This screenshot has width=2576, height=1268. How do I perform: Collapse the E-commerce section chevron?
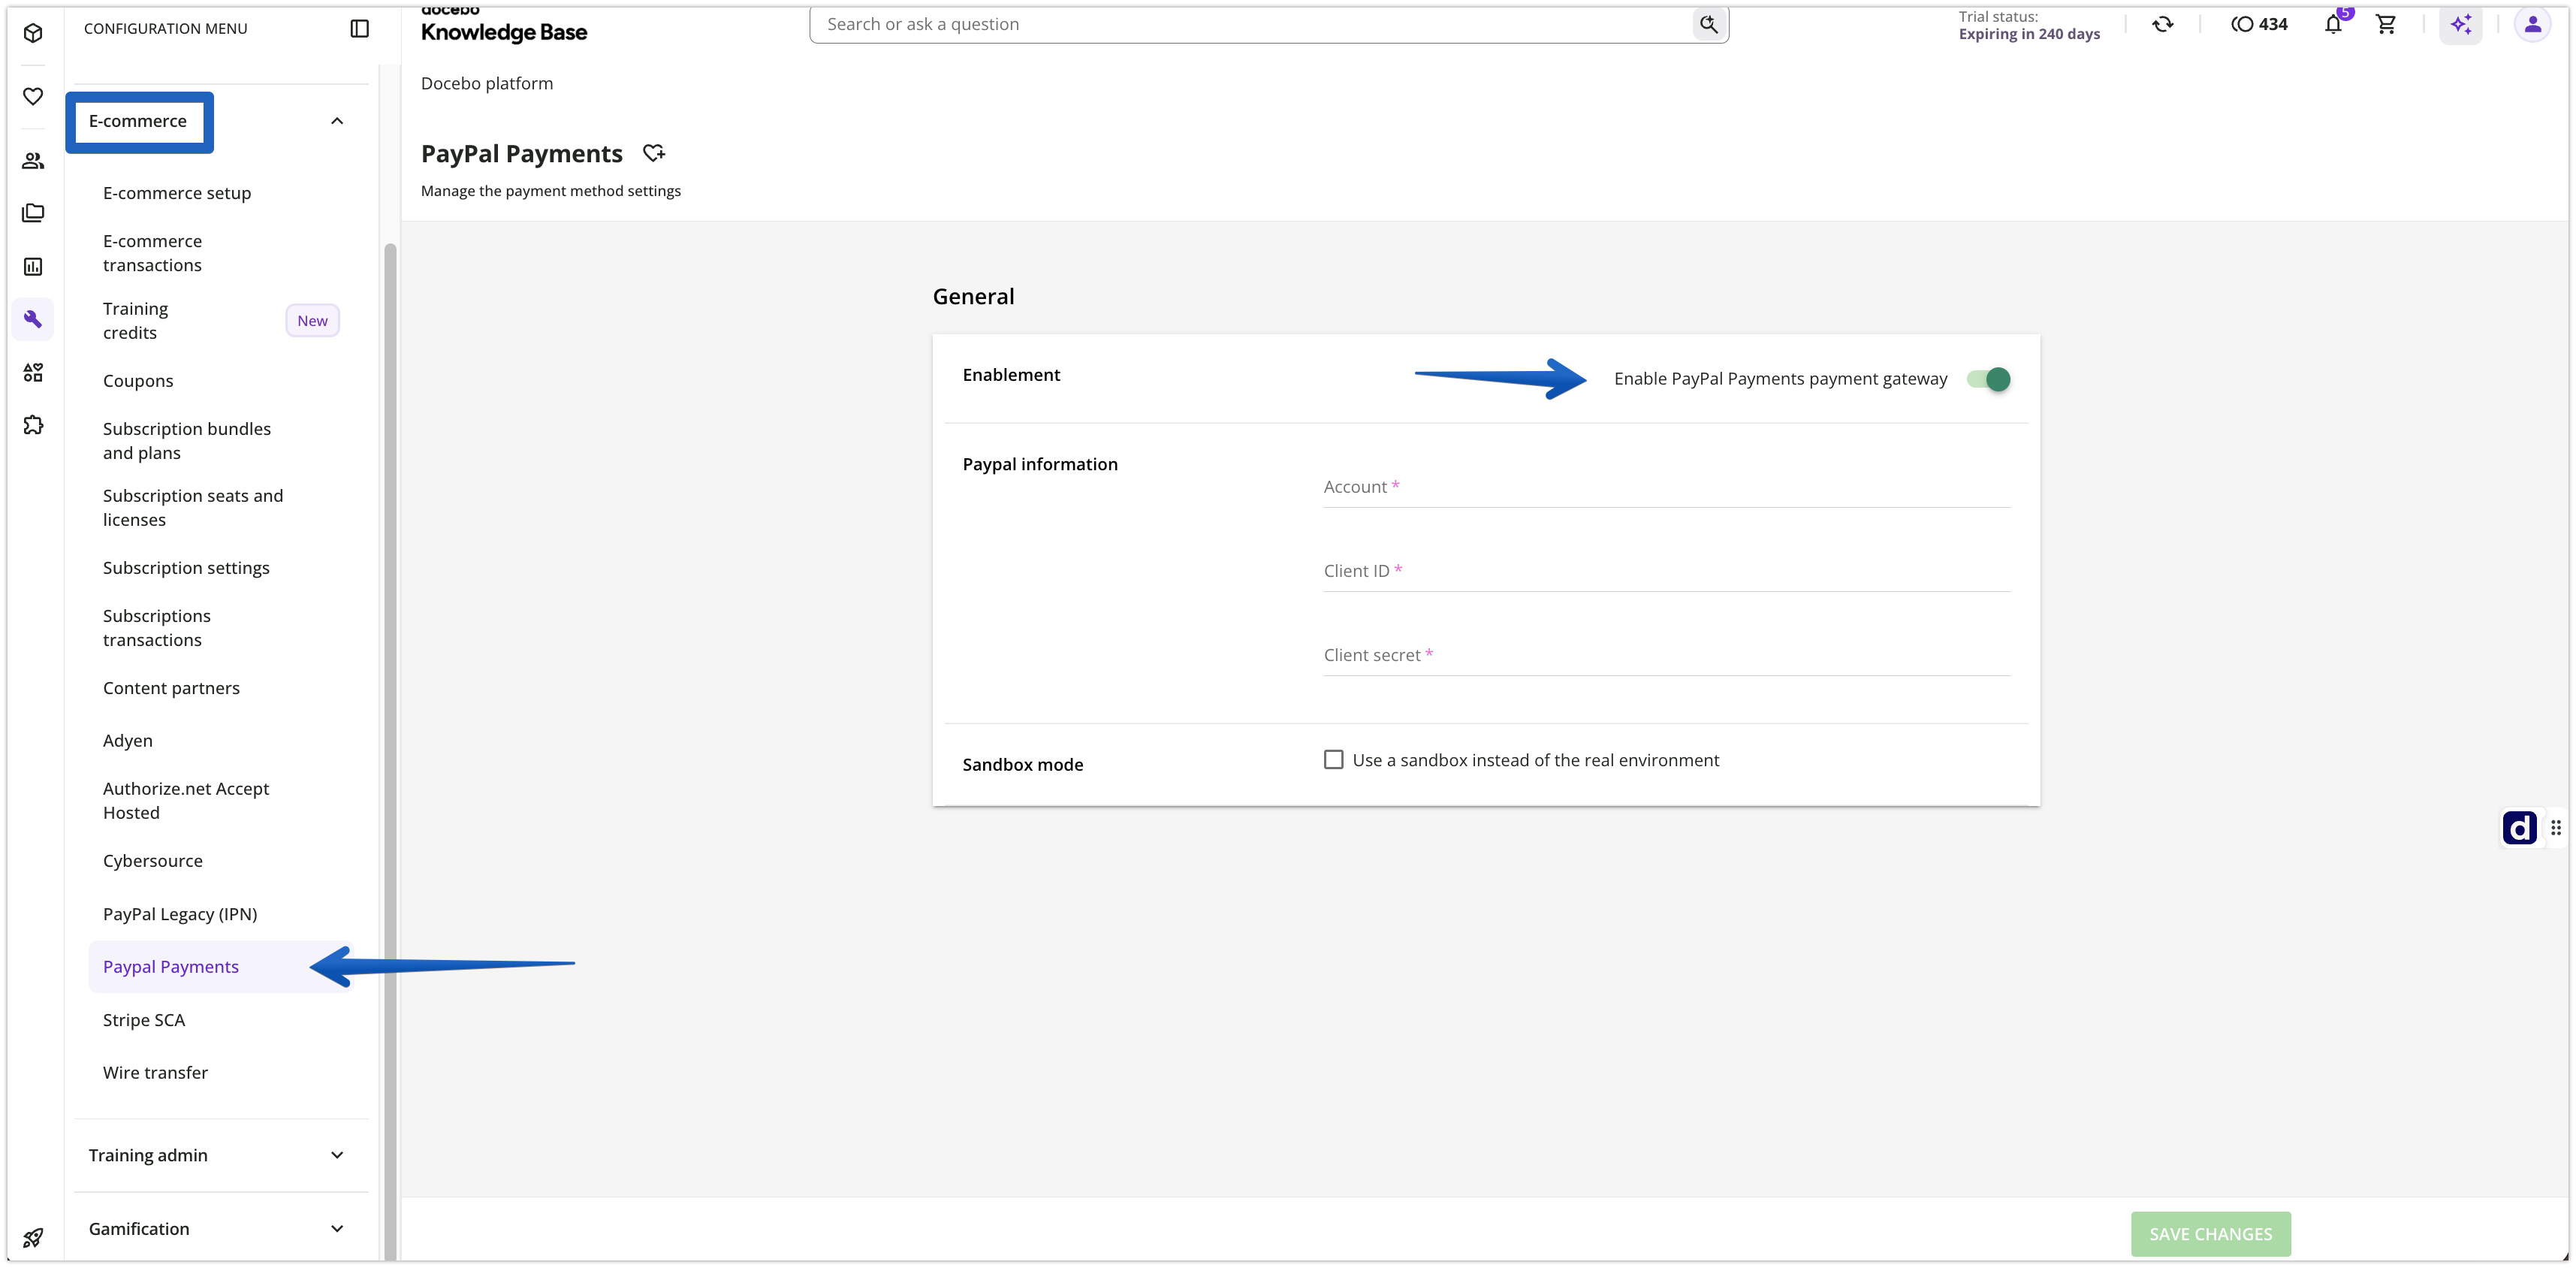(x=337, y=121)
